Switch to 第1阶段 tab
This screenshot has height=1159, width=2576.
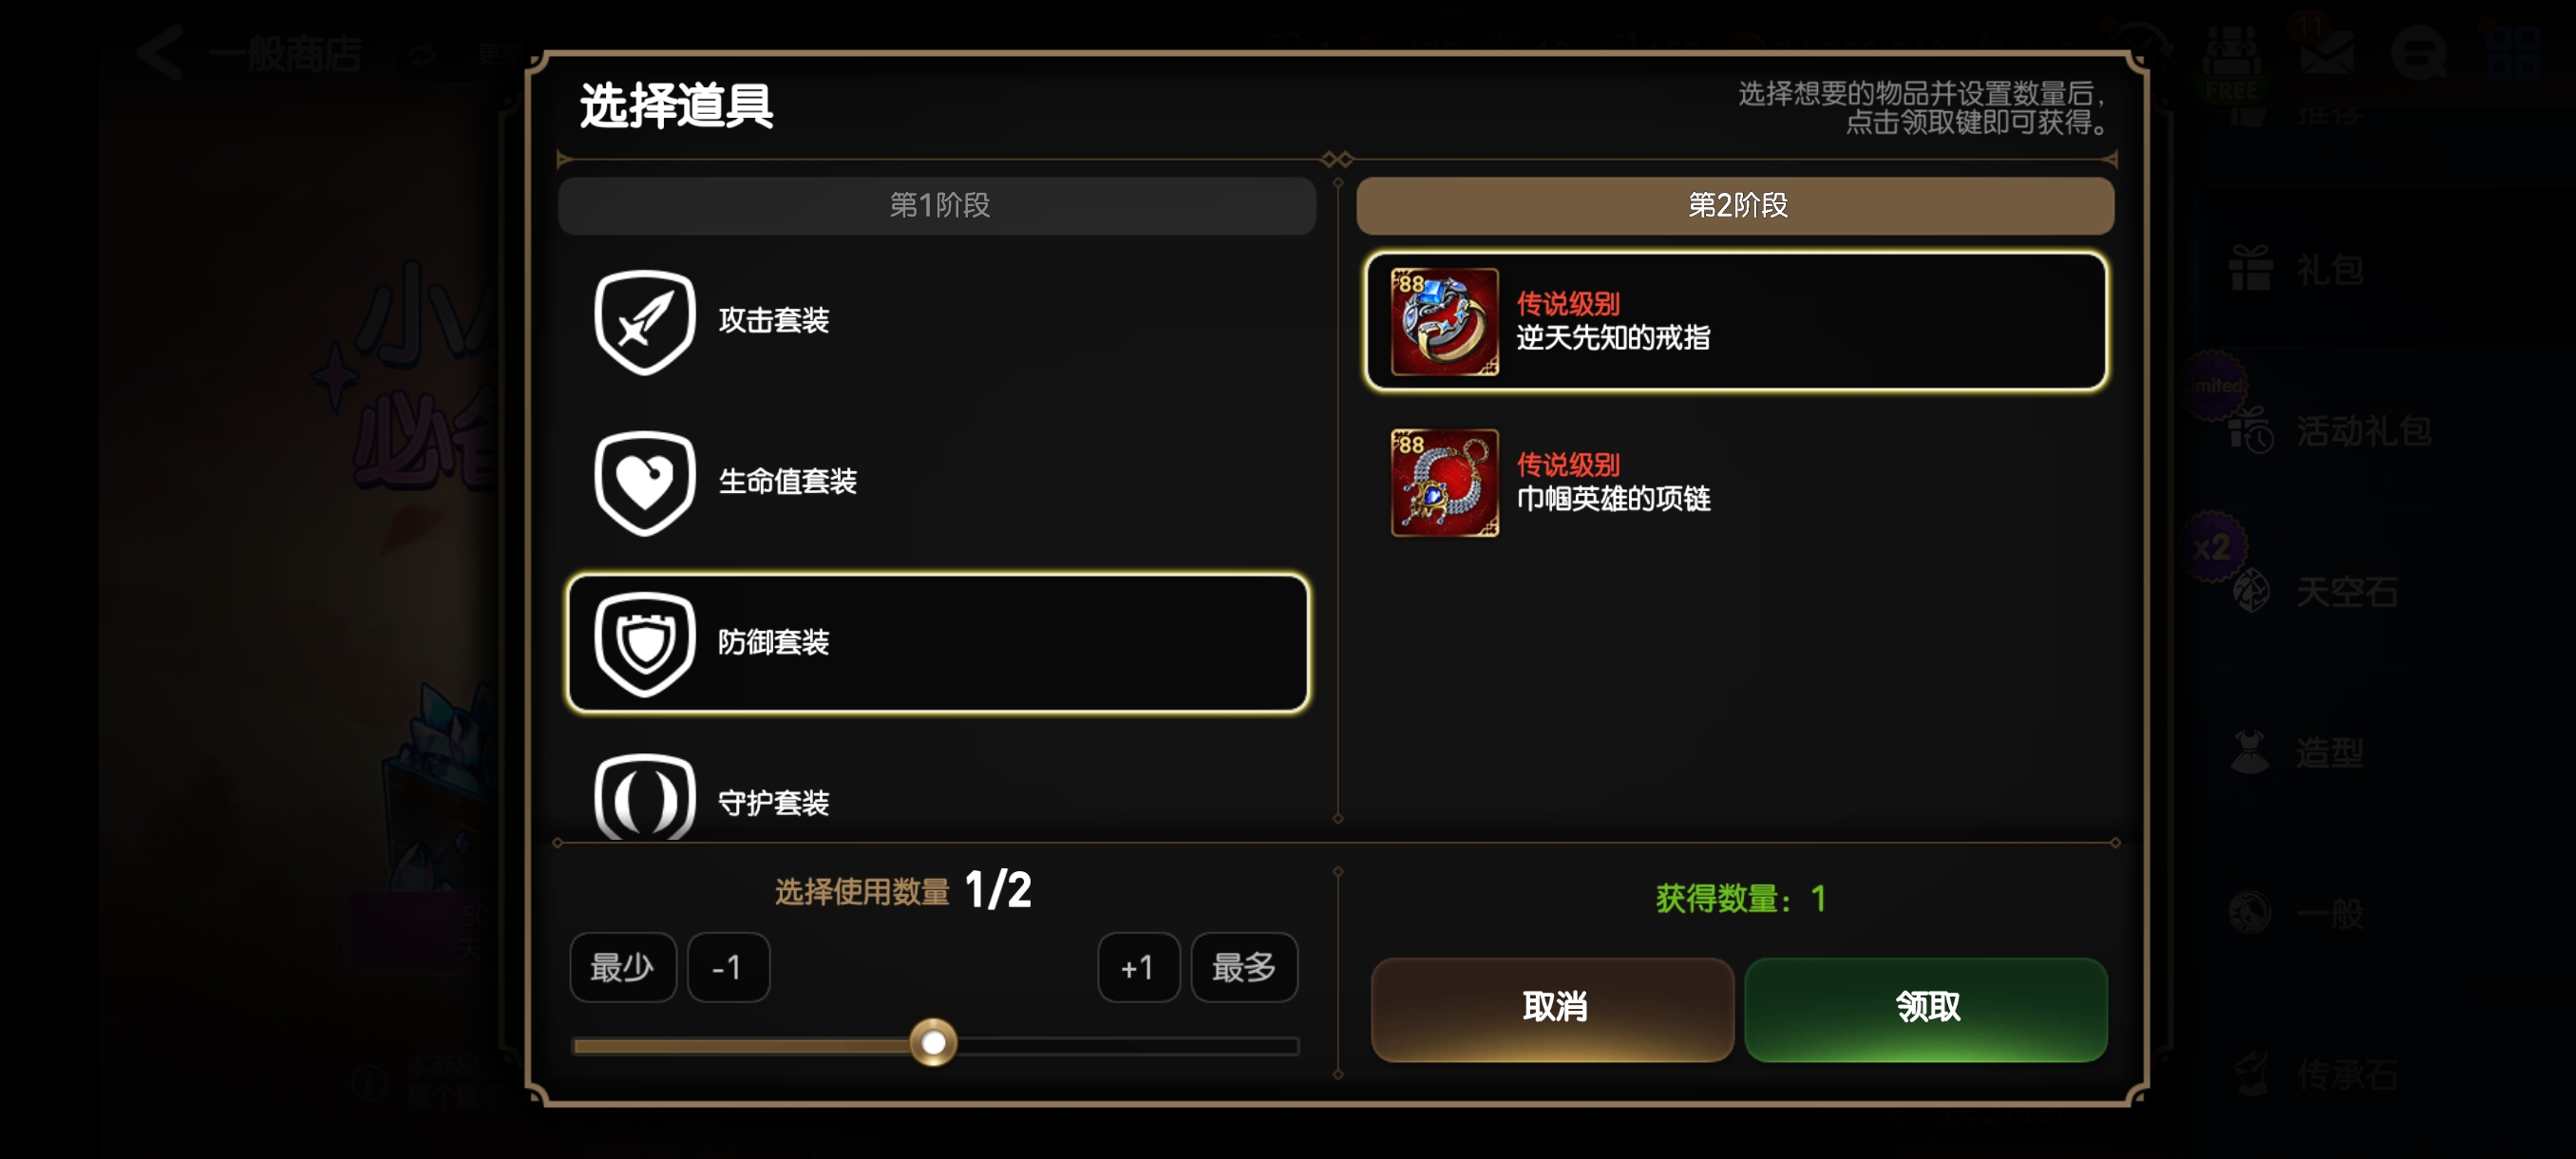[937, 206]
